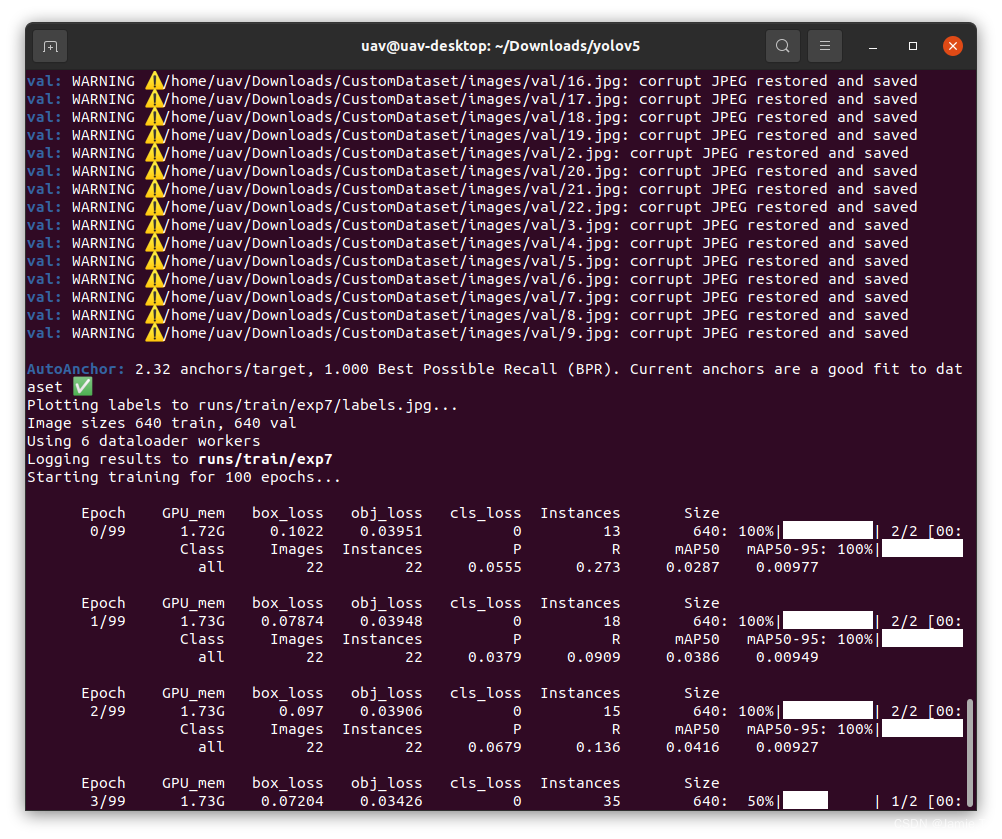Click the val/8.jpg warning line
Viewport: 1002px width, 839px height.
click(x=468, y=315)
